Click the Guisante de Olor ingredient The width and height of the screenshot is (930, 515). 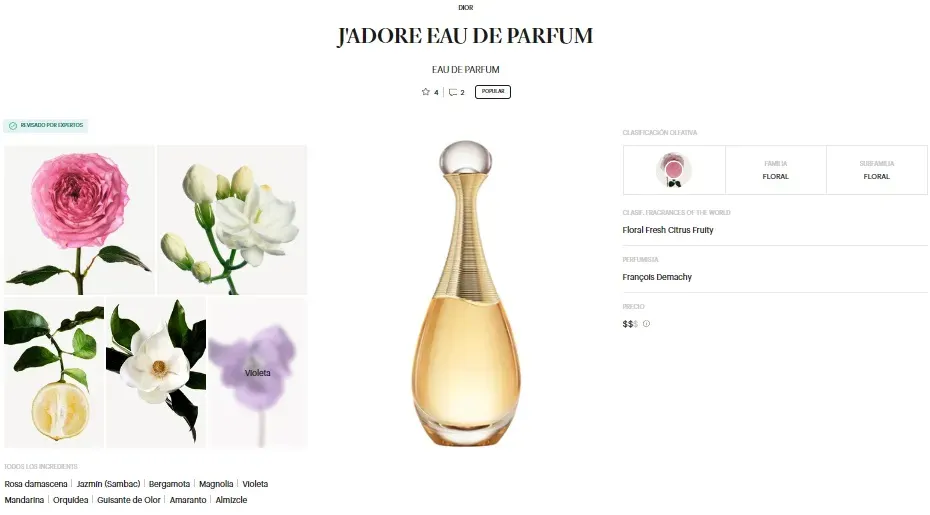[129, 500]
